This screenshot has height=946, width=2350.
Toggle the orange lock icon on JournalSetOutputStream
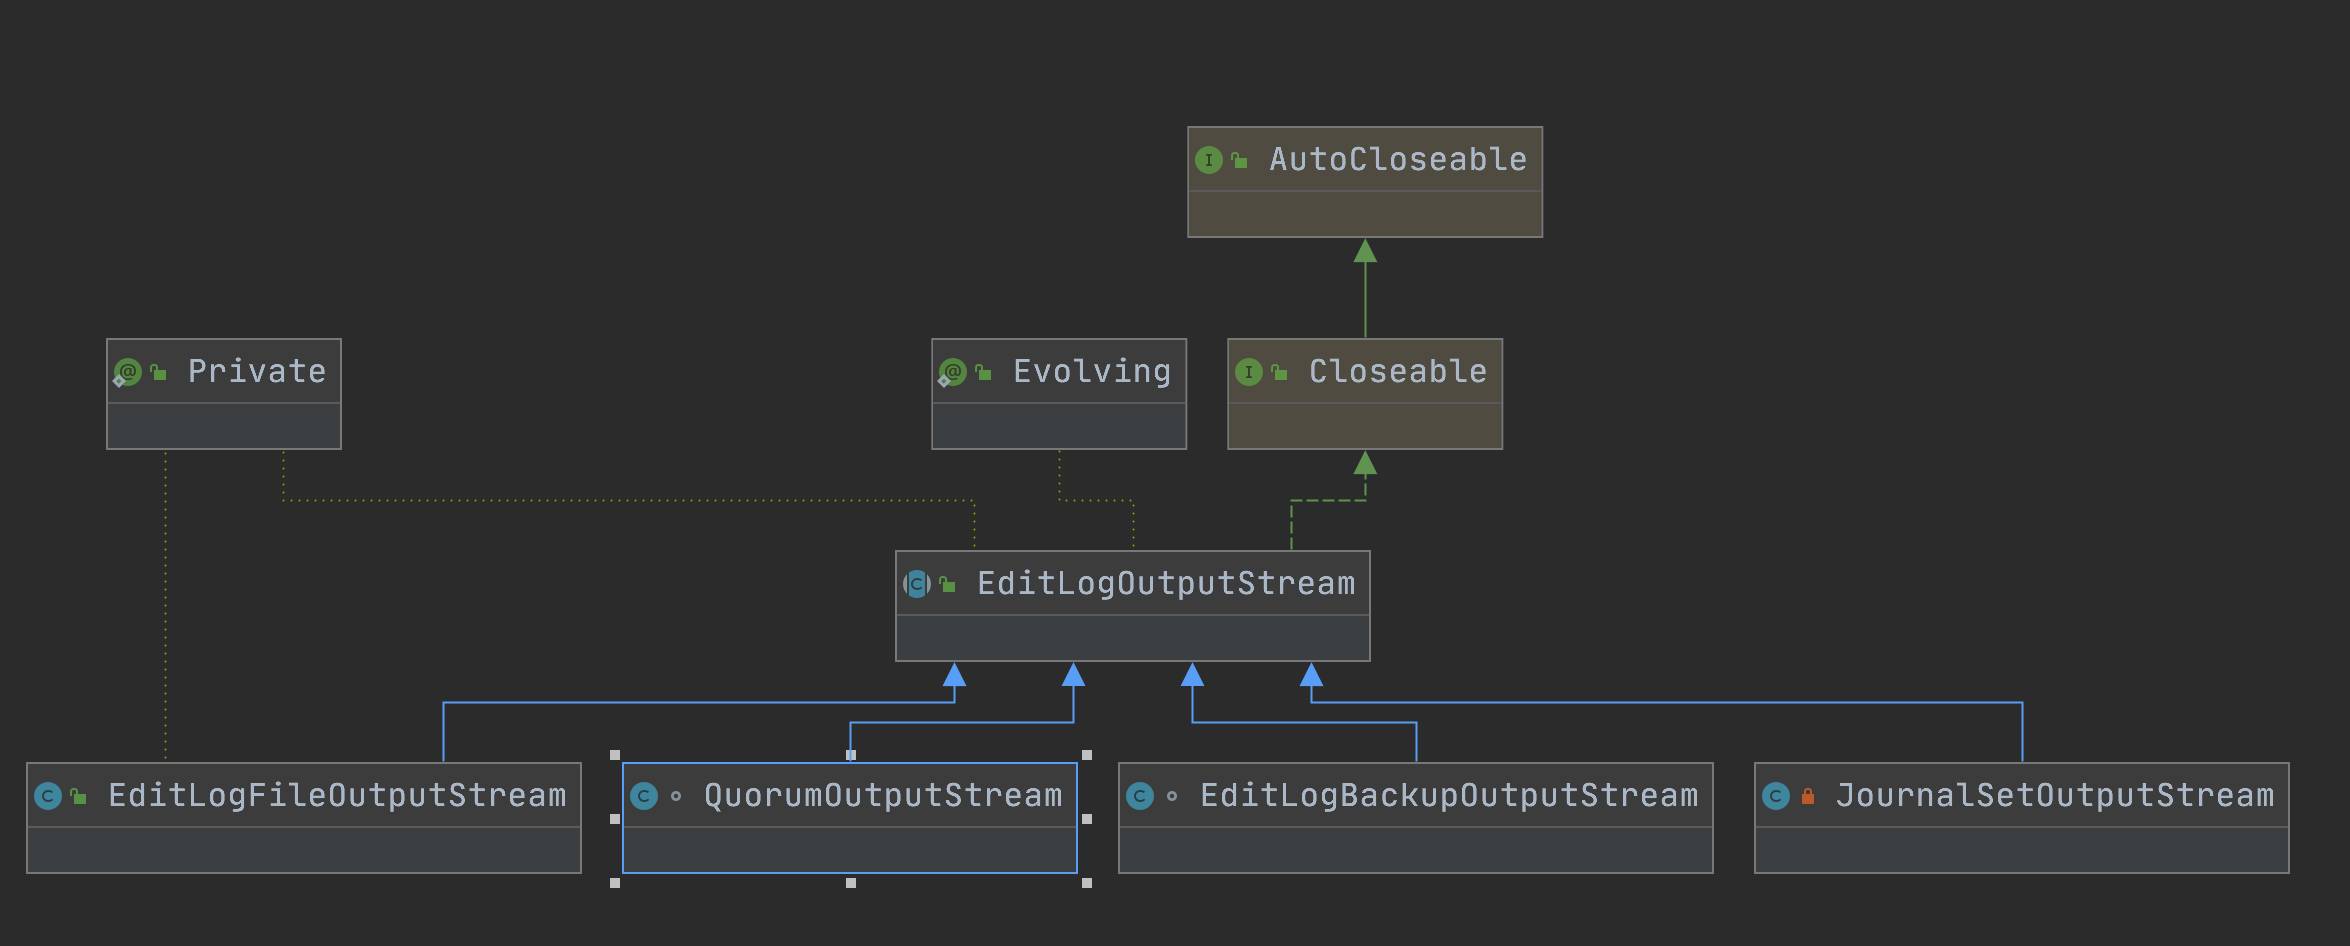tap(1807, 796)
